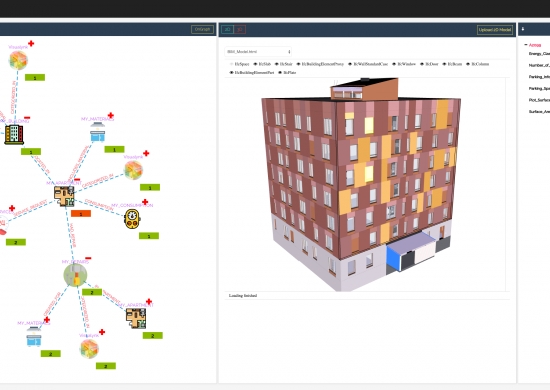Collapse MY_REPAIRS using its red minus

coord(88,258)
